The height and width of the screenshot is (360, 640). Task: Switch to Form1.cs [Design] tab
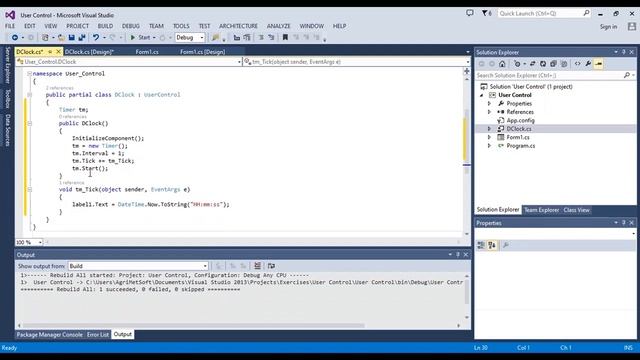pos(202,52)
